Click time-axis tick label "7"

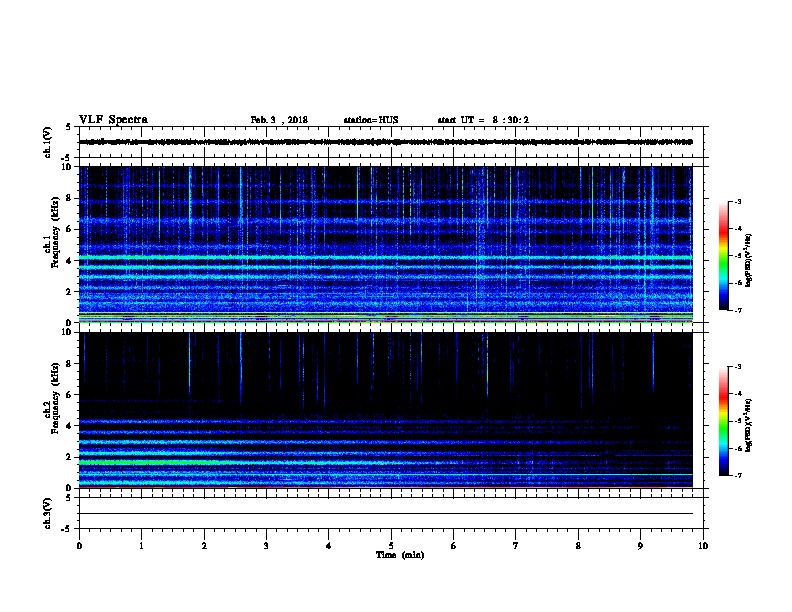click(516, 546)
